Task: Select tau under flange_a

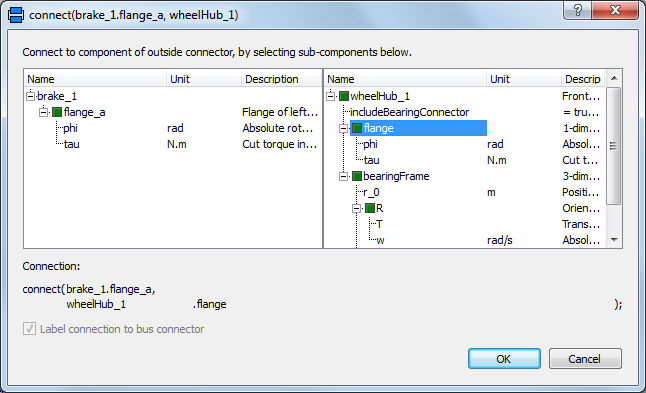Action: point(72,144)
